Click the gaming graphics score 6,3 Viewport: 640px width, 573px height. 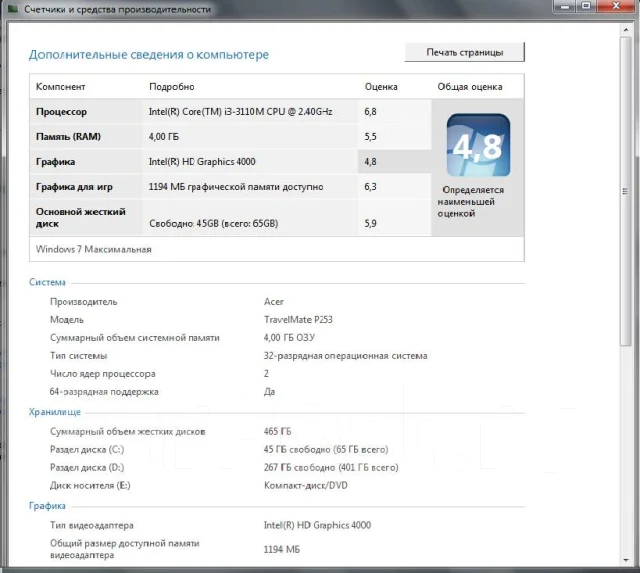pos(370,187)
